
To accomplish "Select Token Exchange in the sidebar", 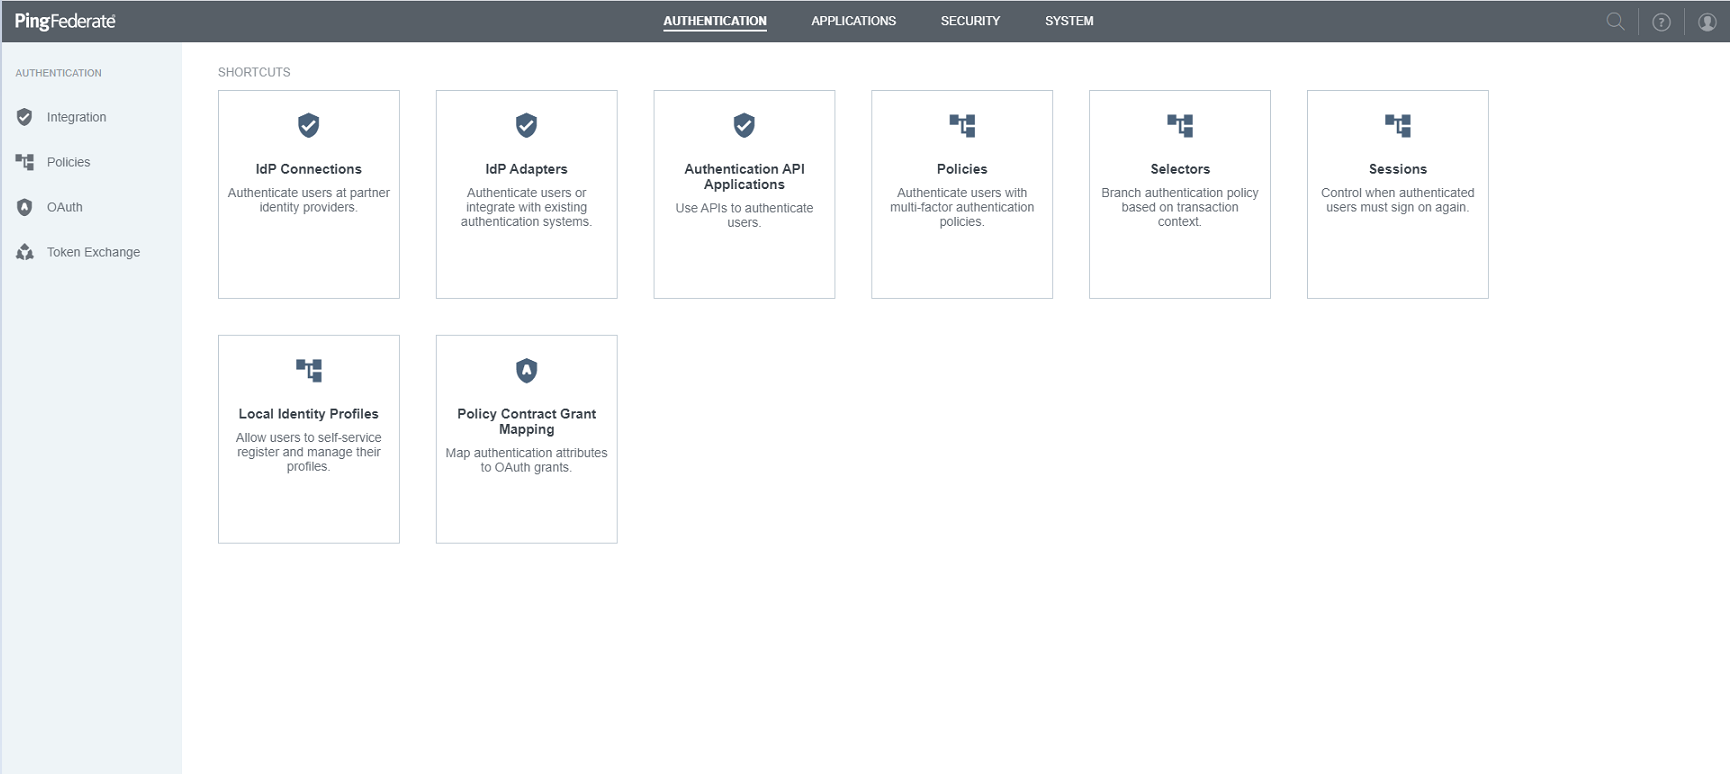I will click(x=93, y=252).
